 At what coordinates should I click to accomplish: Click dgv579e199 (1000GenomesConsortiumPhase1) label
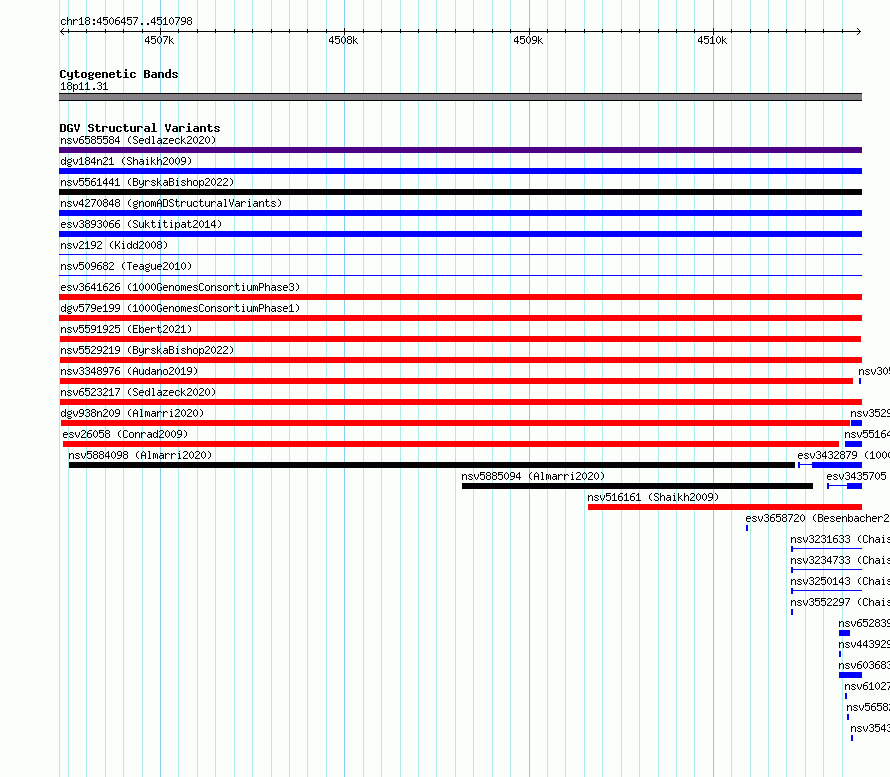(x=180, y=308)
